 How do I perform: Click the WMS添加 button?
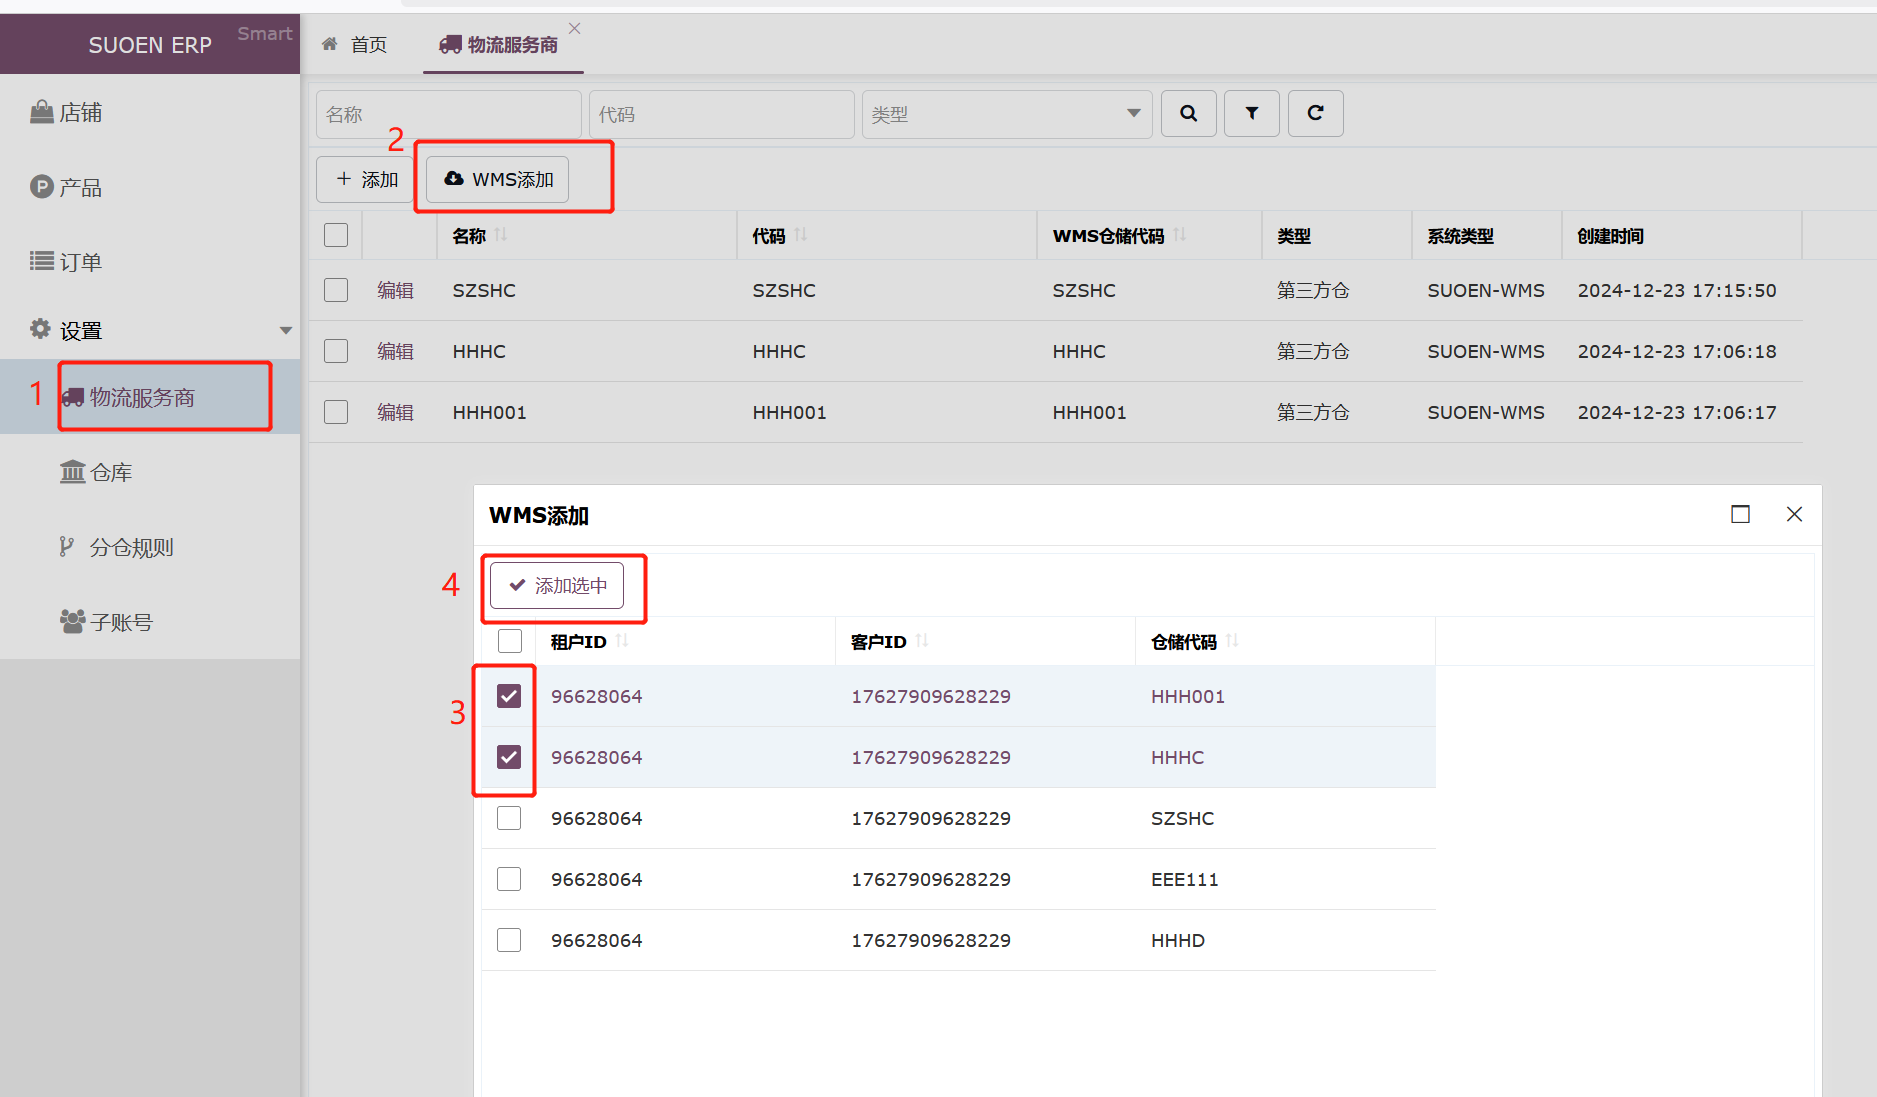pos(497,179)
